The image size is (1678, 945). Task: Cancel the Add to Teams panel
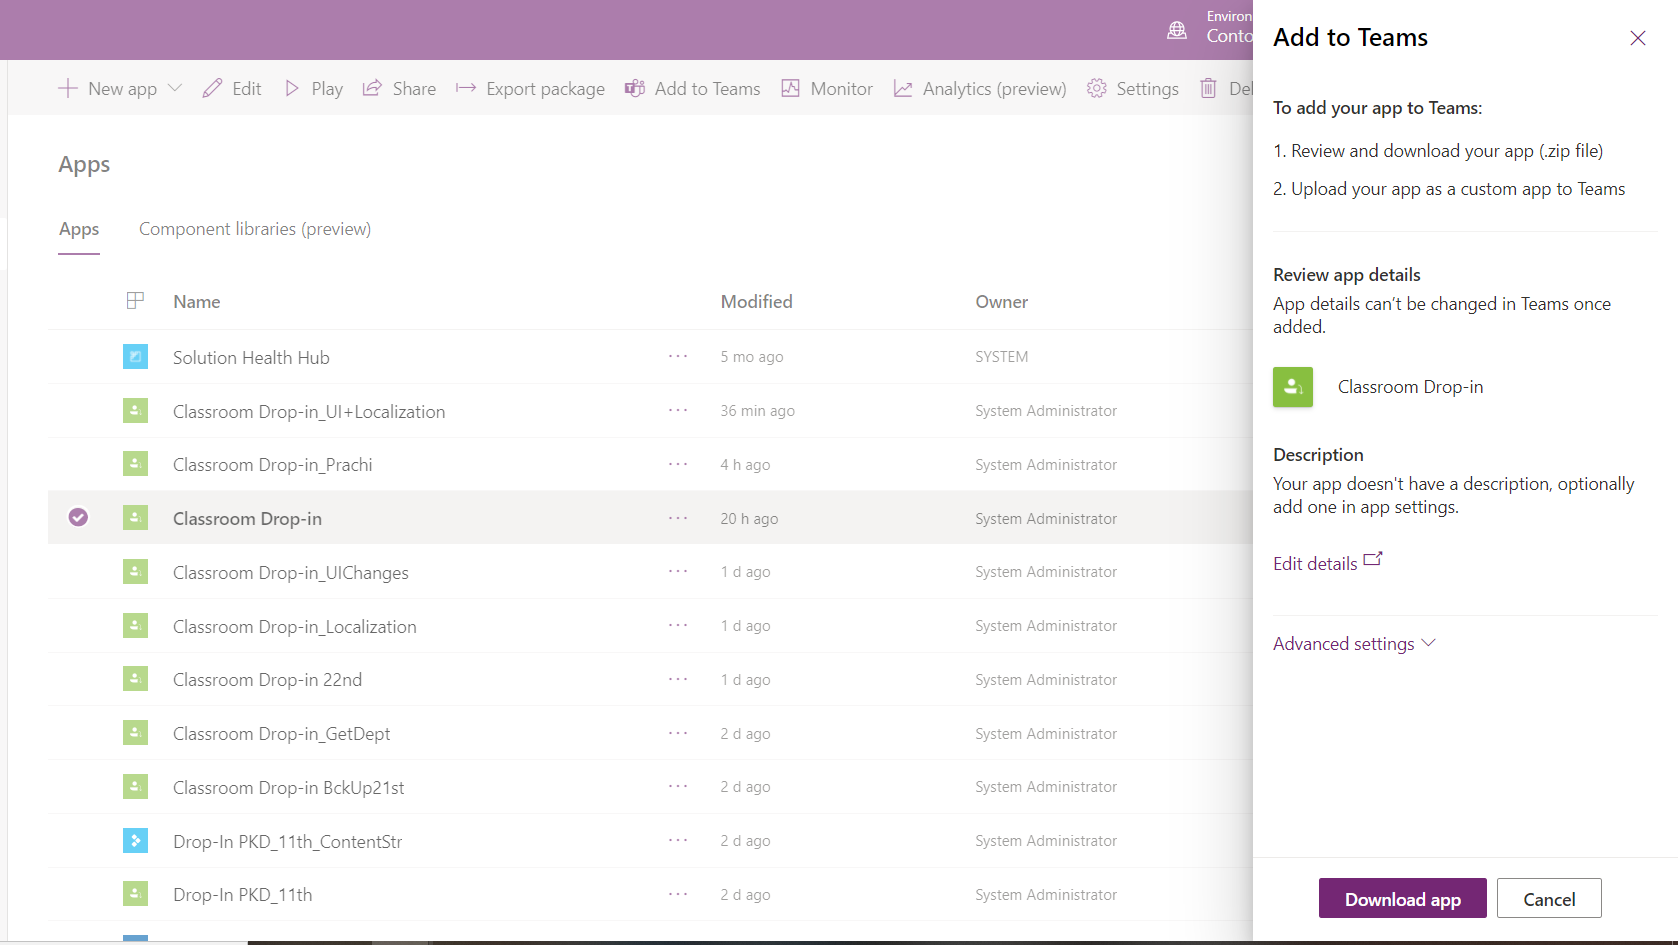(1549, 899)
